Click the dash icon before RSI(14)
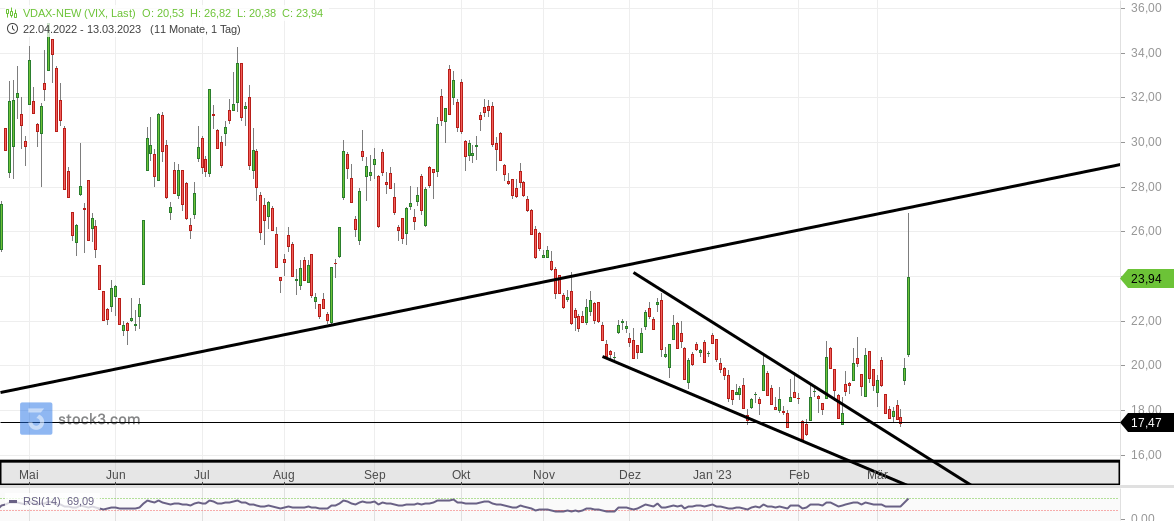Viewport: 1174px width, 521px height. coord(13,502)
